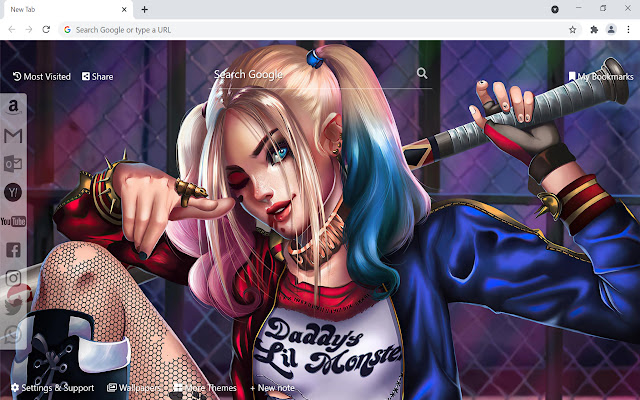Open the Amazon shortcut in sidebar
640x400 pixels.
coord(13,107)
